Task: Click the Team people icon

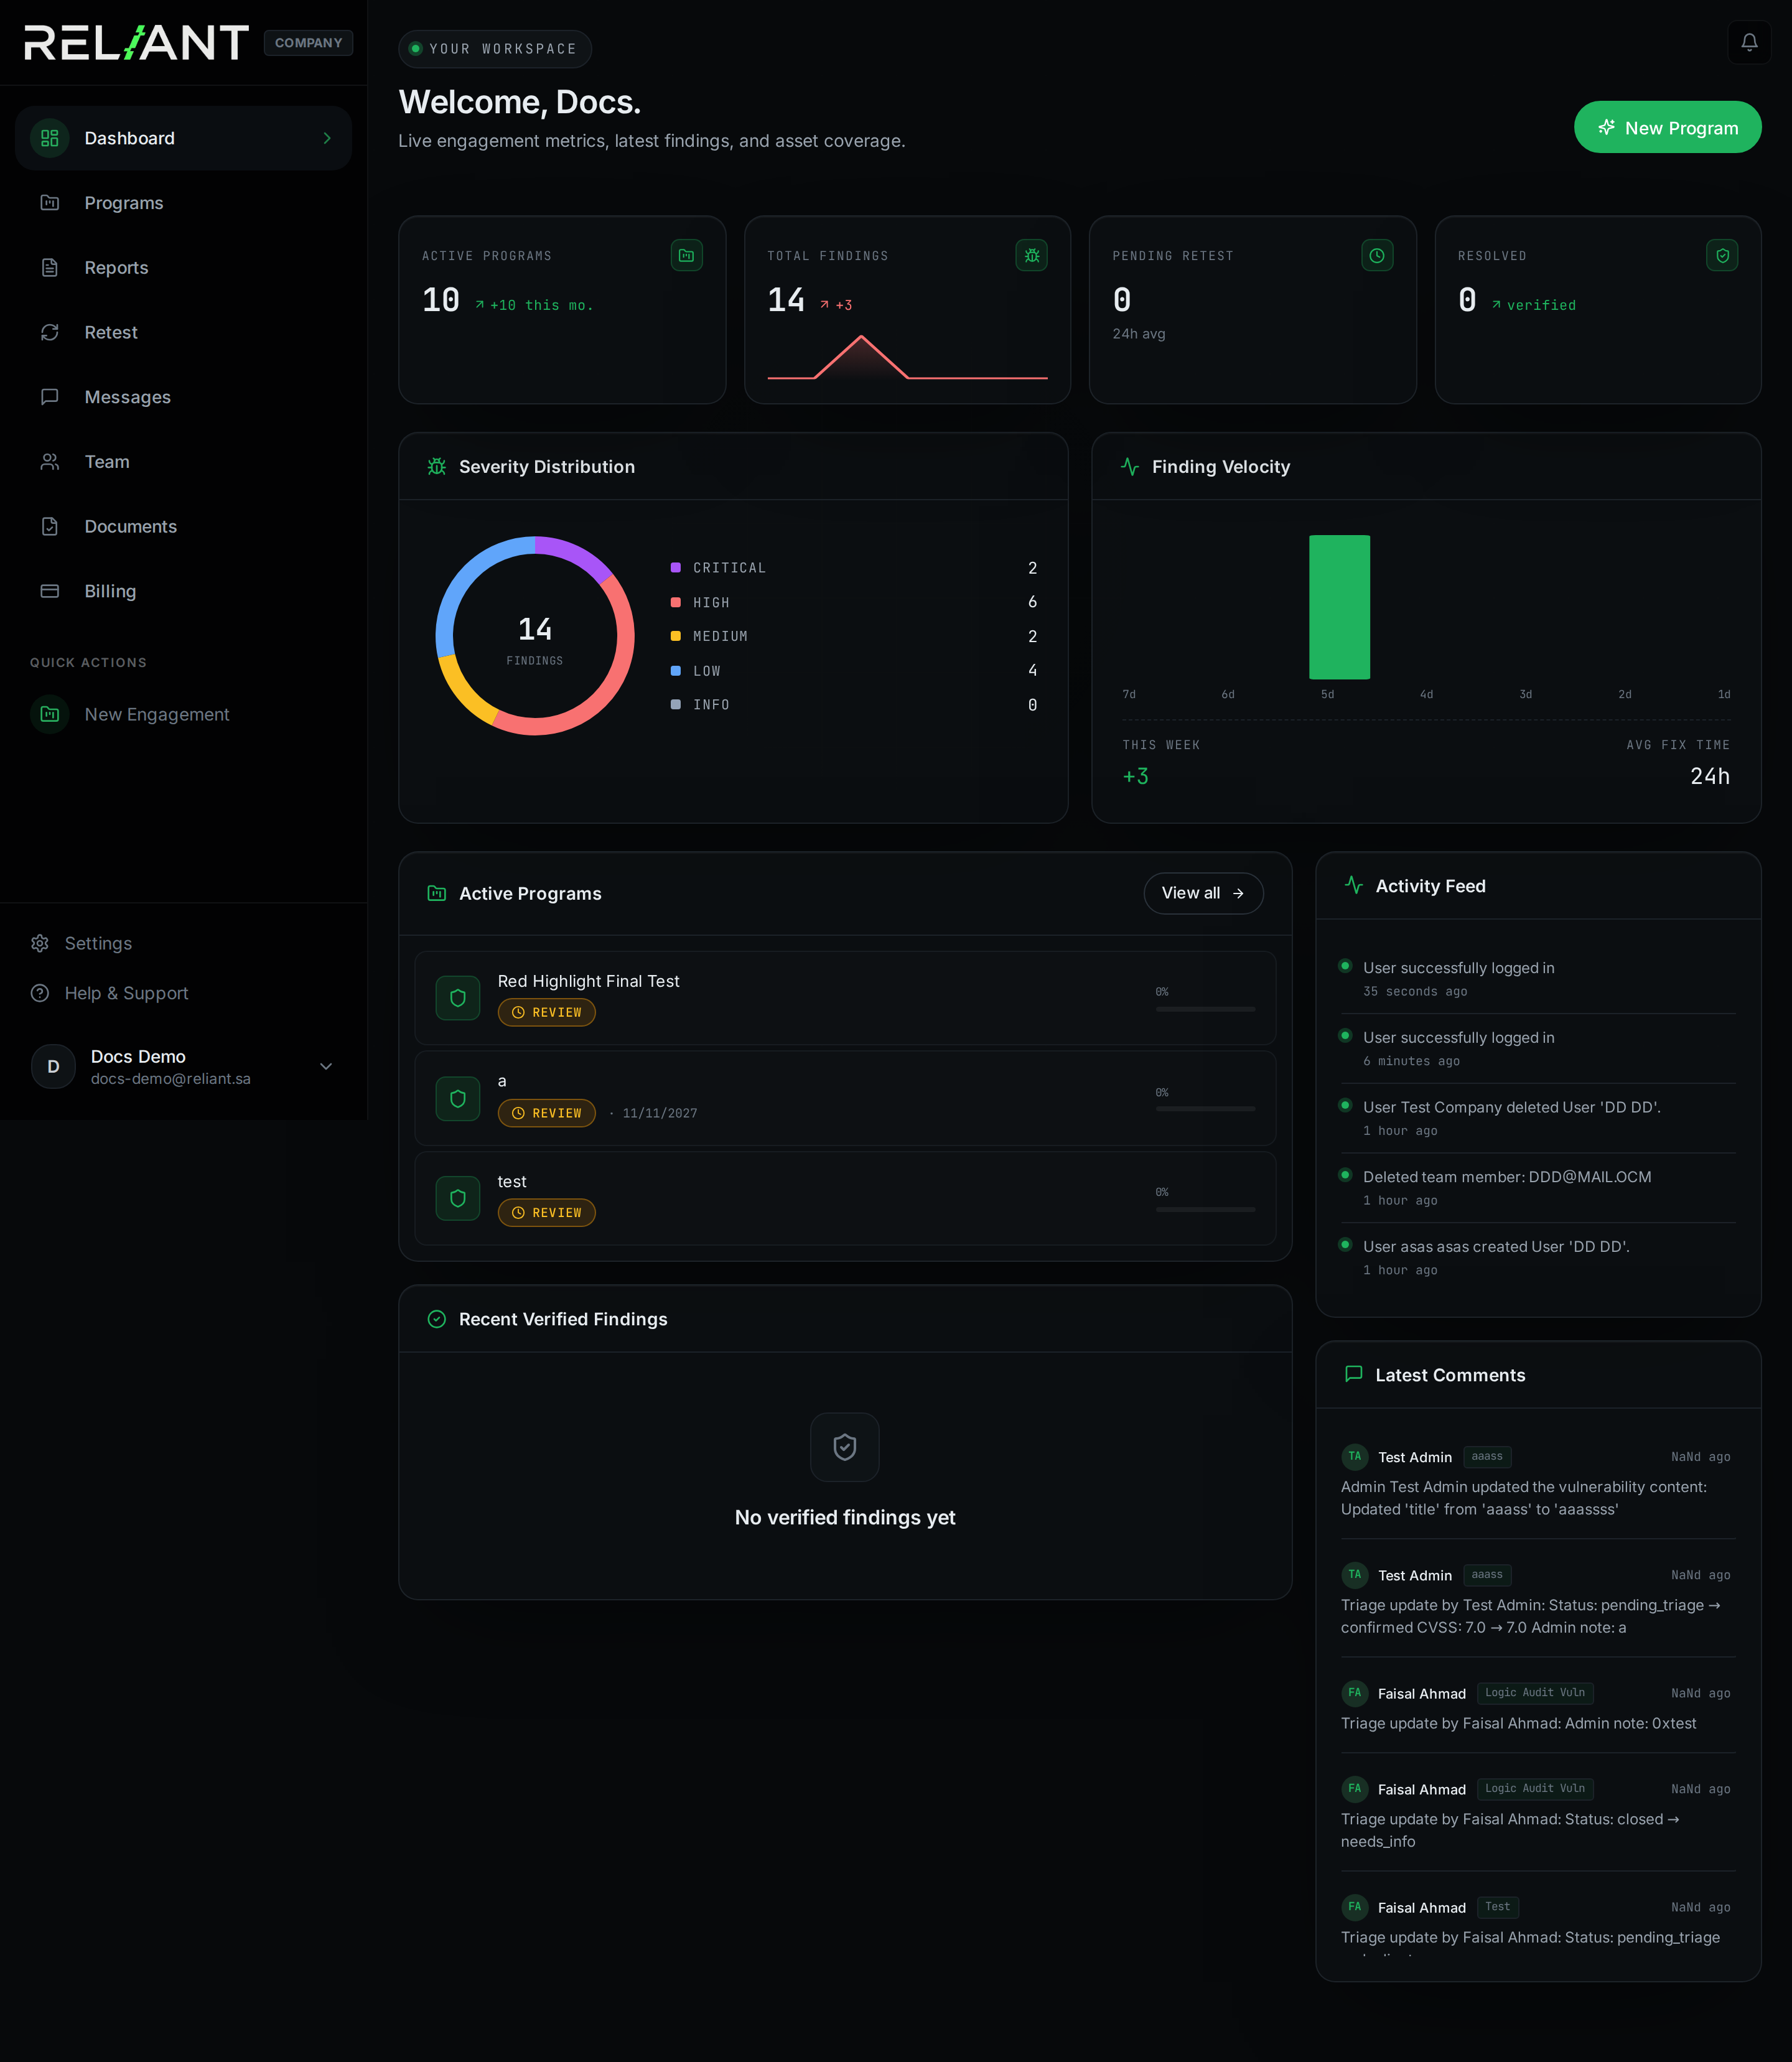Action: [49, 462]
